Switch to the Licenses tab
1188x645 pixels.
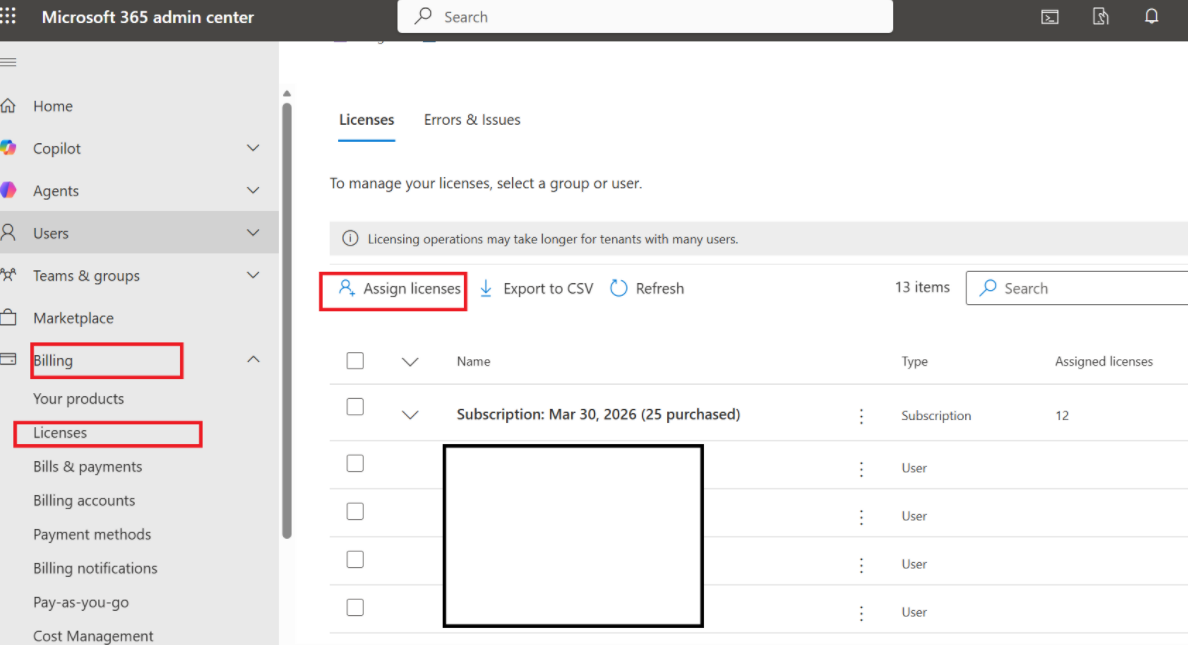click(367, 120)
